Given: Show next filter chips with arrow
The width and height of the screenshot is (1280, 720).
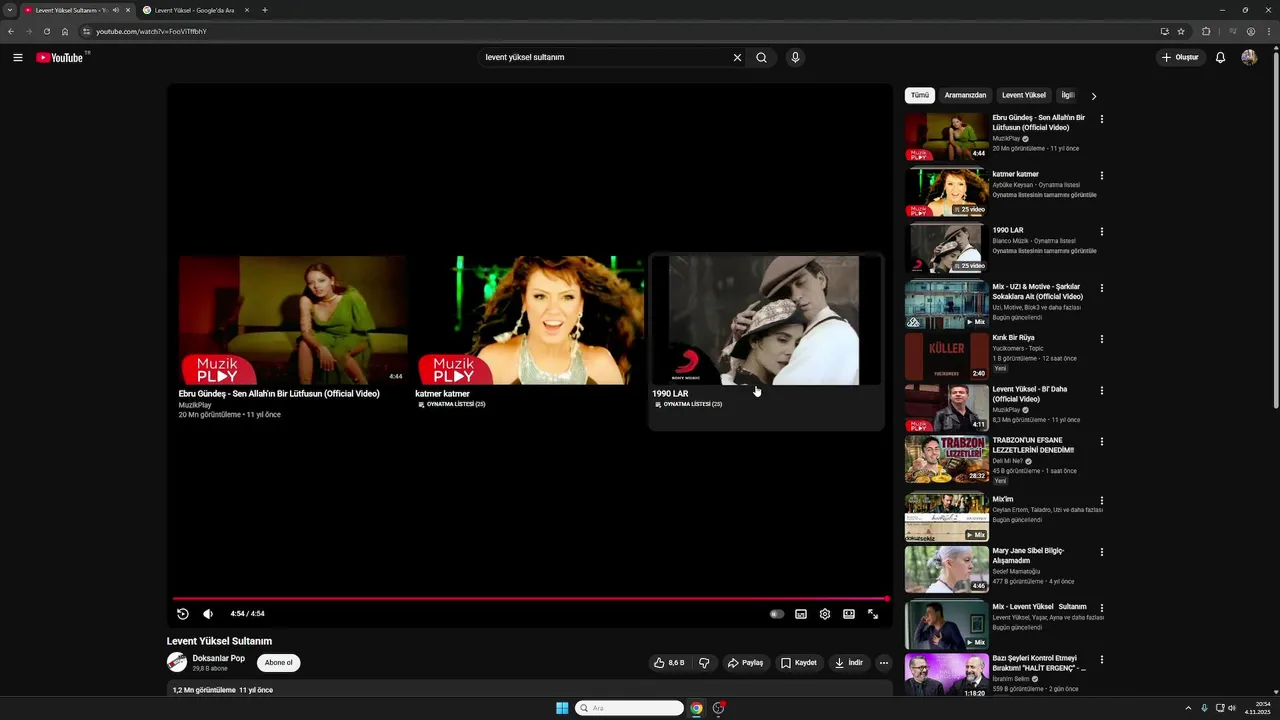Looking at the screenshot, I should [x=1093, y=97].
